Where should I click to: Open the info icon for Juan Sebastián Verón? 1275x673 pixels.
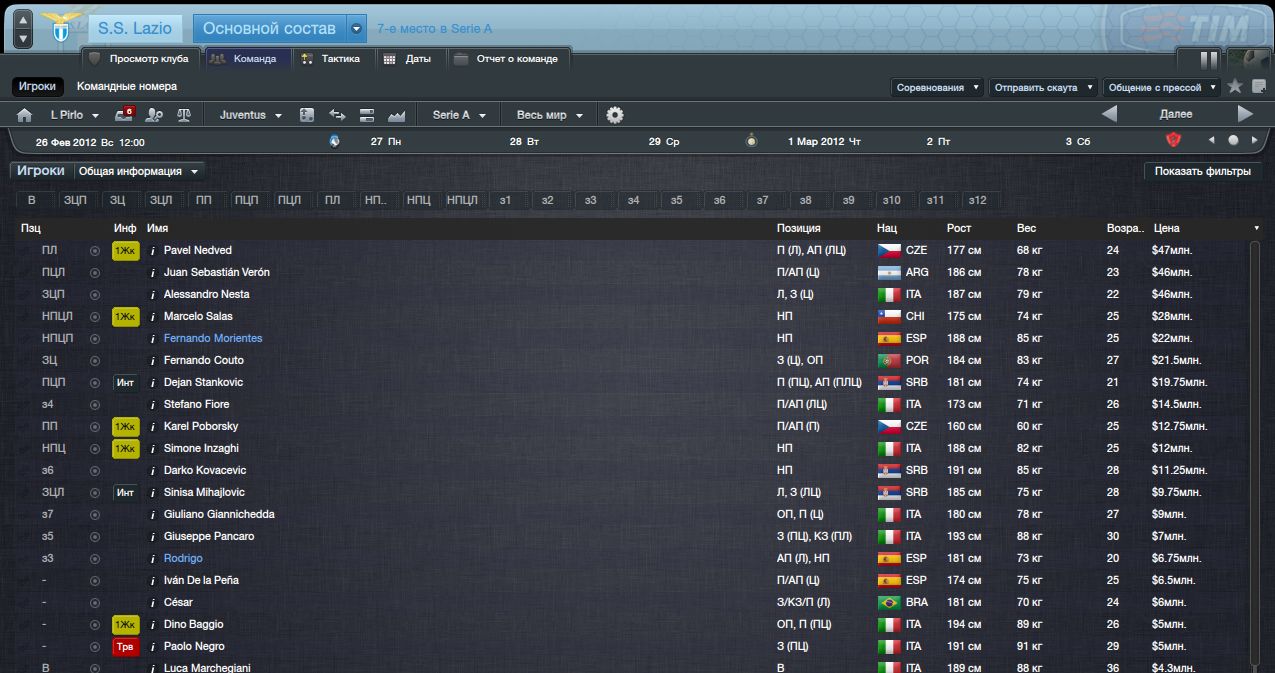click(x=152, y=272)
